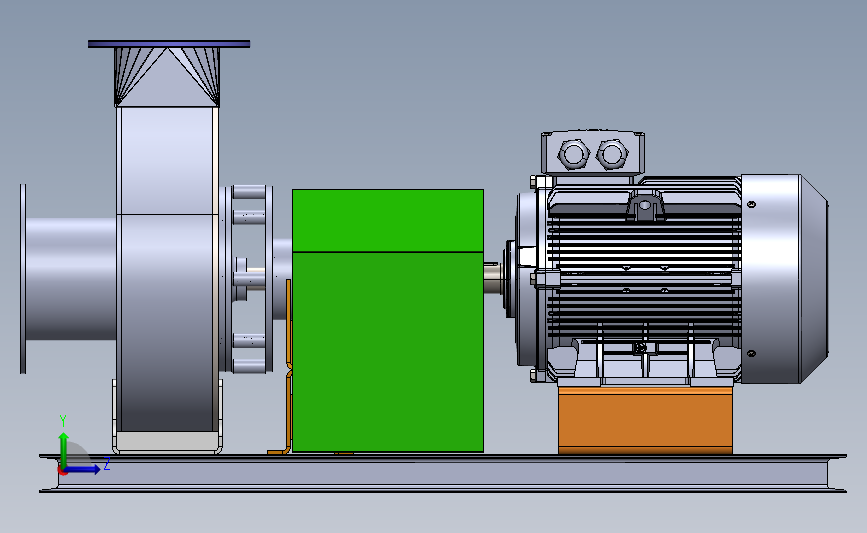Viewport: 867px width, 533px height.
Task: Click the blue Z axis arrow of triad
Action: pos(83,469)
